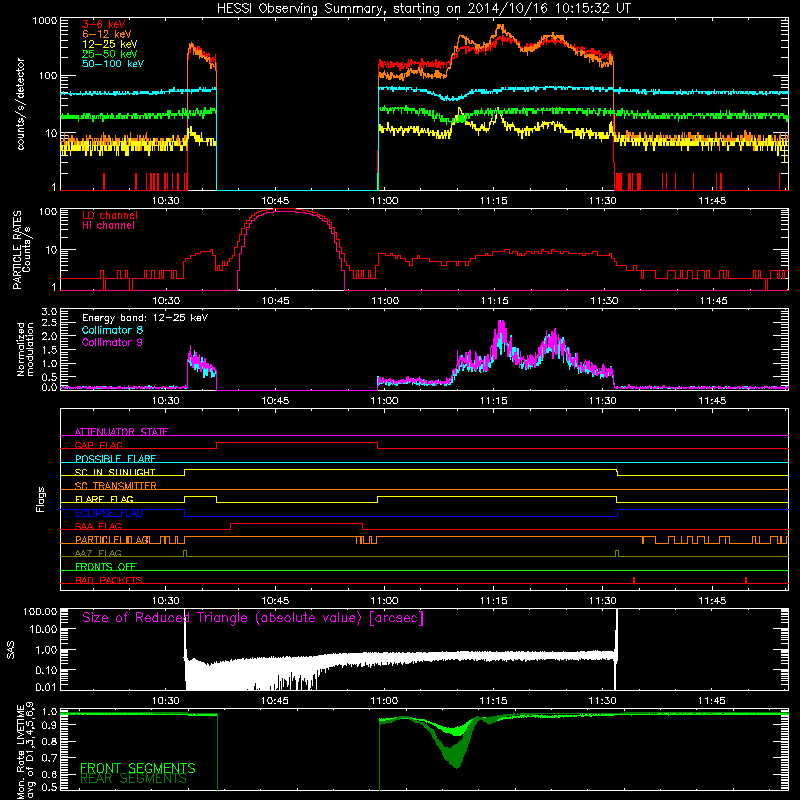Viewport: 800px width, 800px height.
Task: Click '11:15' time tick under count-rate panel
Action: [x=494, y=201]
